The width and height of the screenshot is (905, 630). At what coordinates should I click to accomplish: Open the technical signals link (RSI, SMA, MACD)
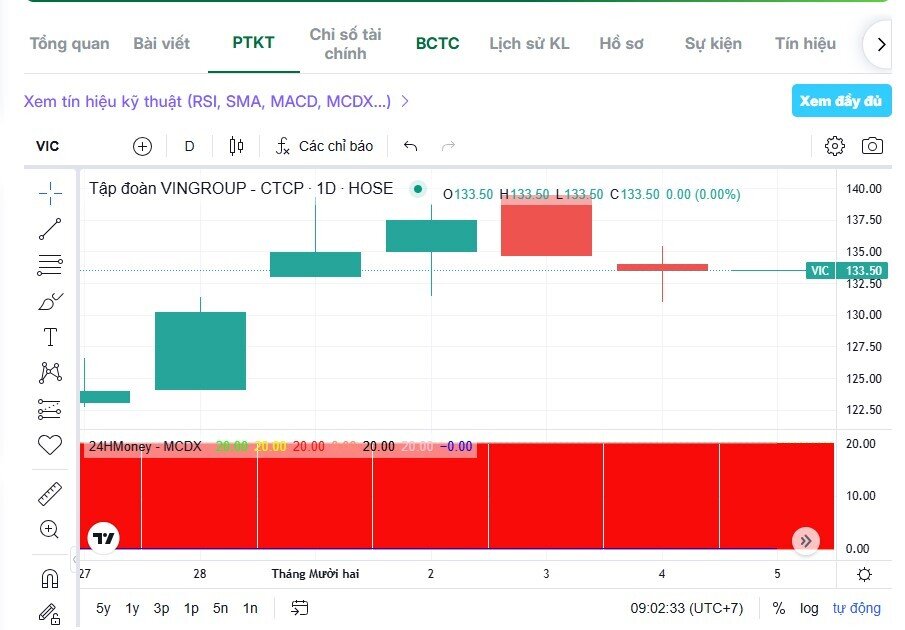pyautogui.click(x=216, y=101)
